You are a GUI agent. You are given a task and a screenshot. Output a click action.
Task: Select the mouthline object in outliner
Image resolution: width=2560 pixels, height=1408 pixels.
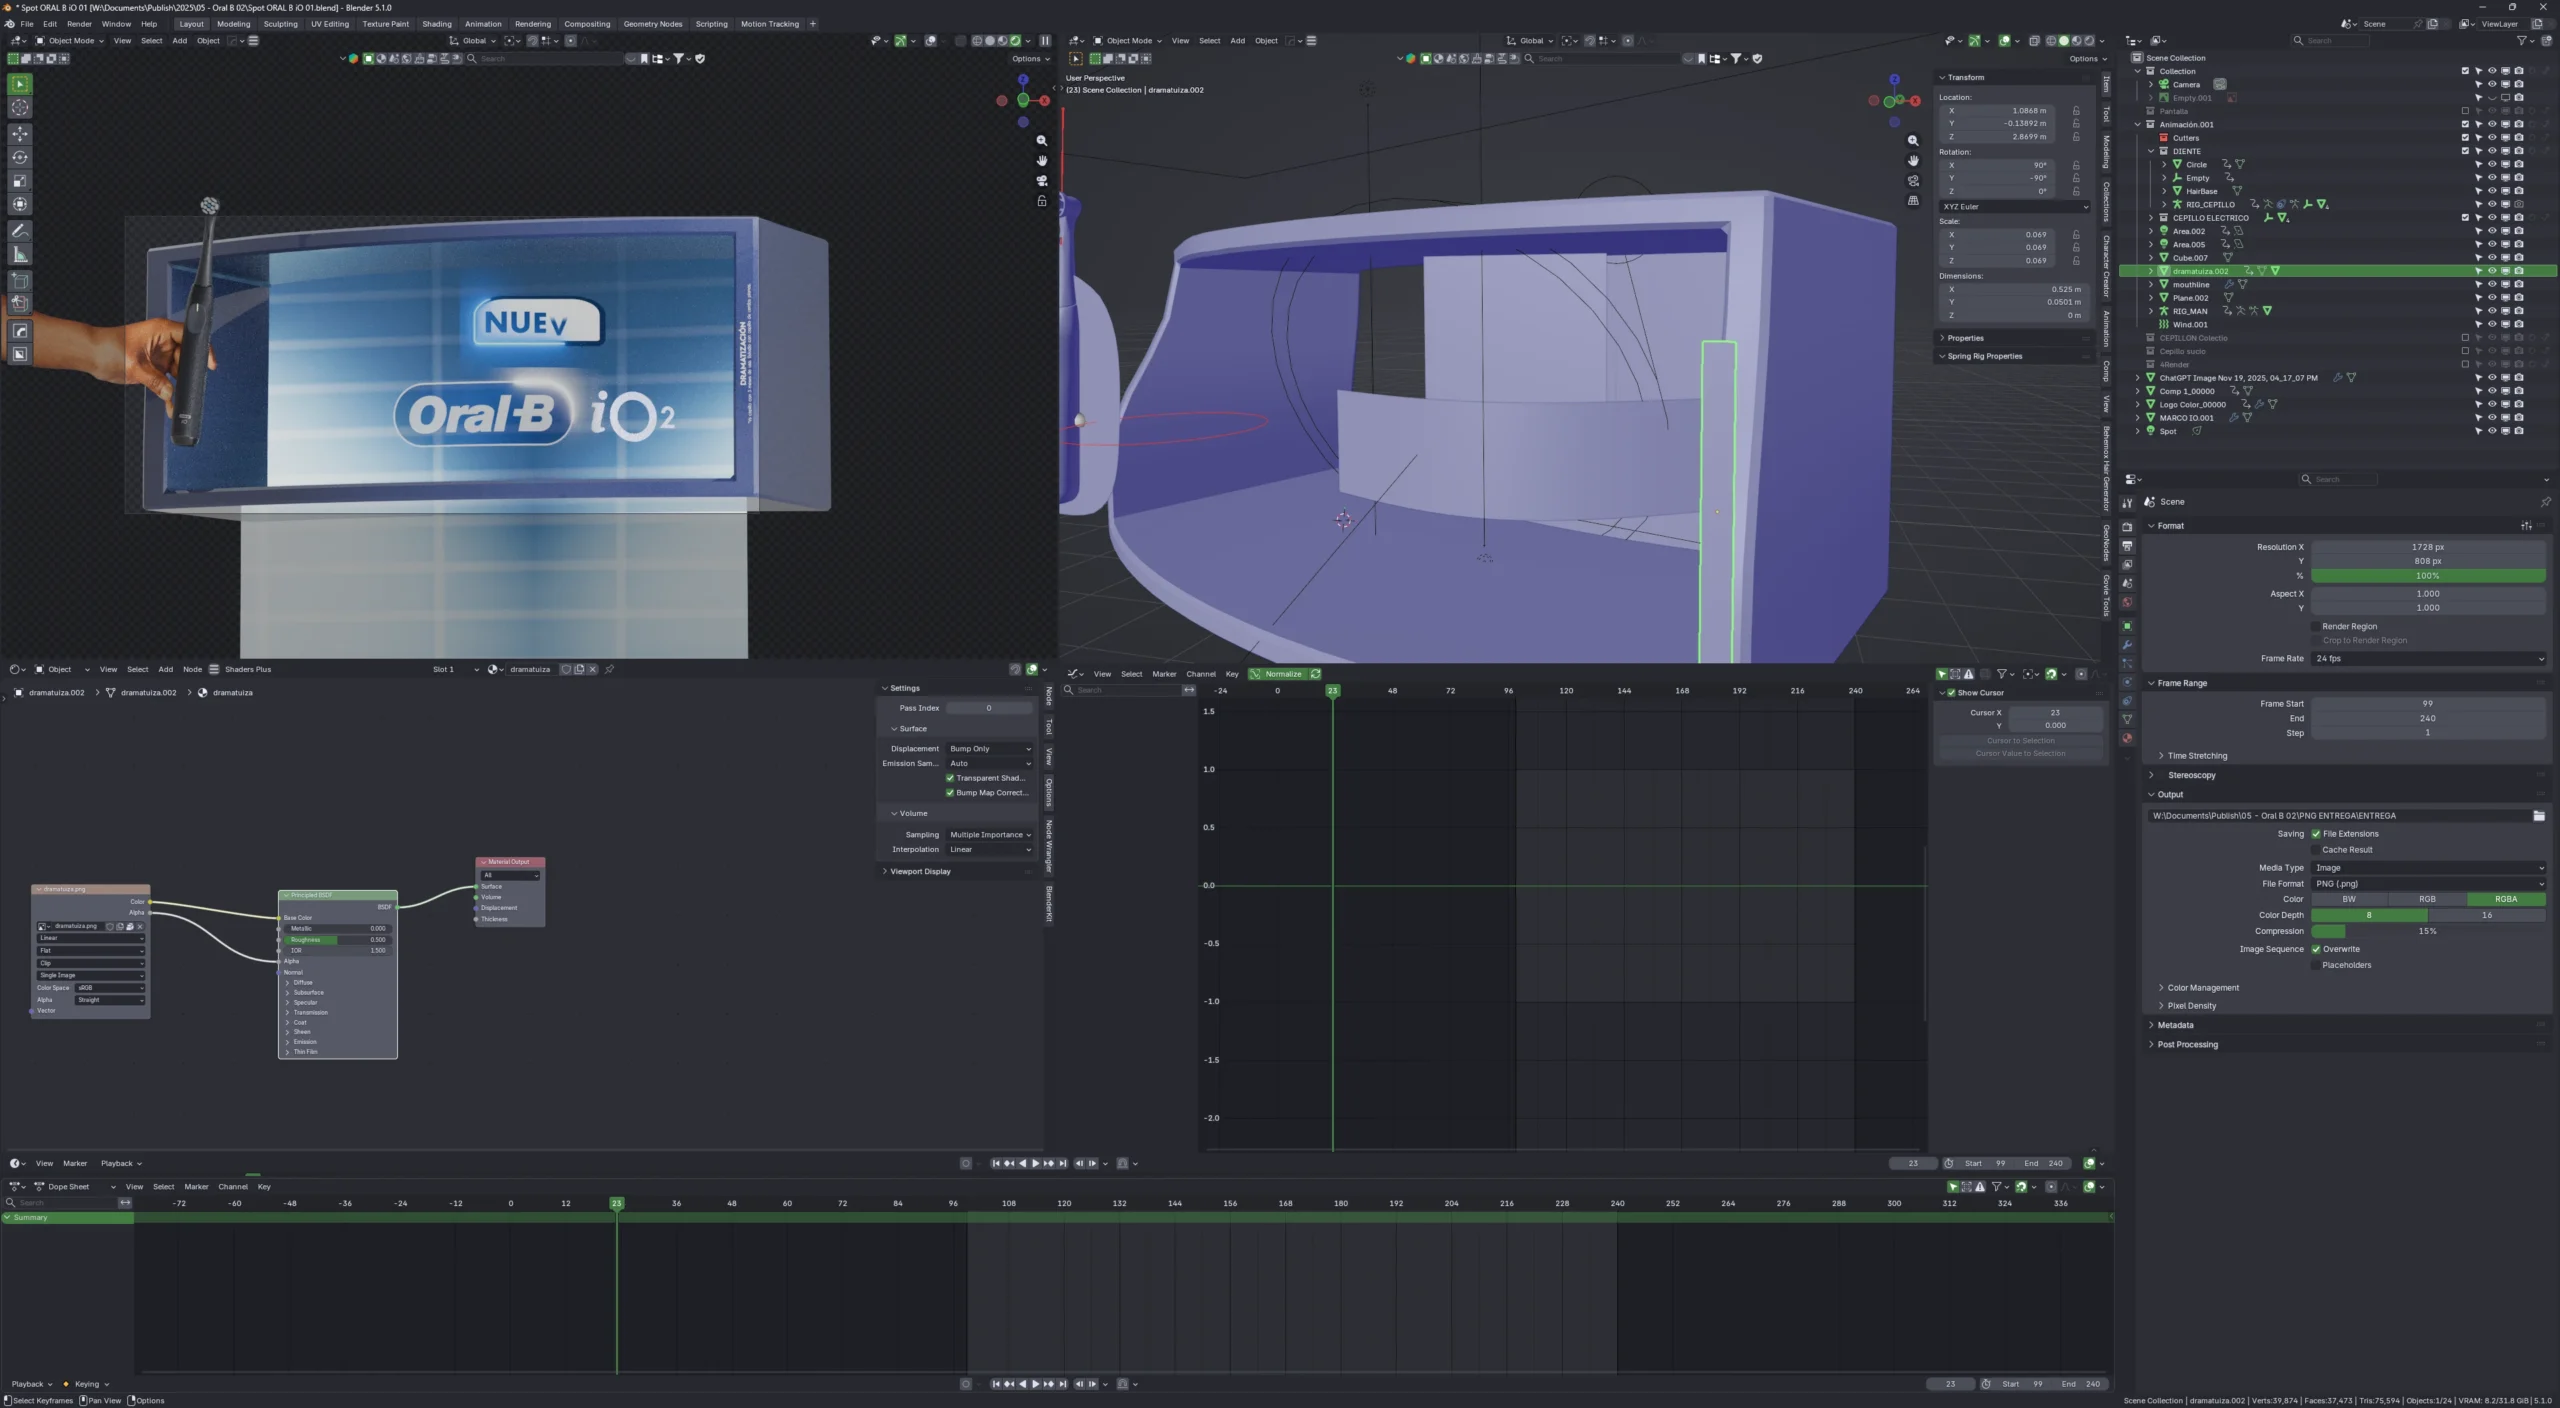point(2191,285)
